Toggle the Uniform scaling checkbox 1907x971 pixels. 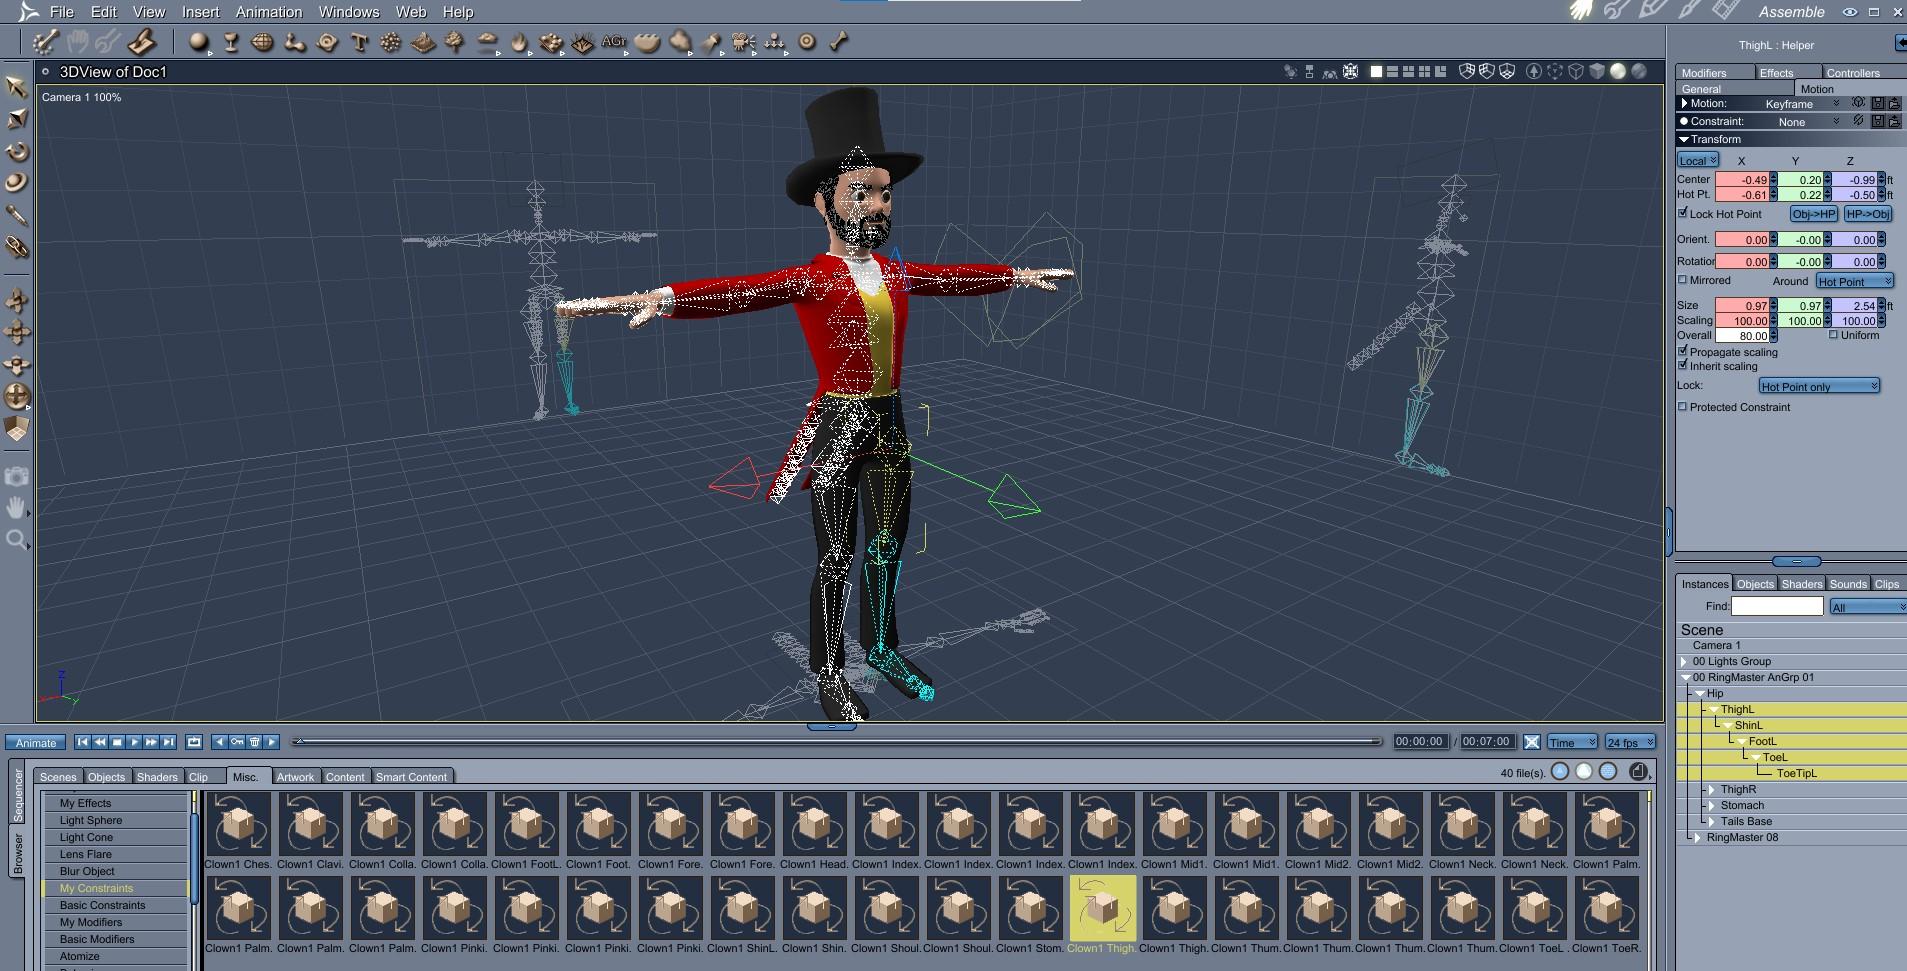pyautogui.click(x=1834, y=335)
